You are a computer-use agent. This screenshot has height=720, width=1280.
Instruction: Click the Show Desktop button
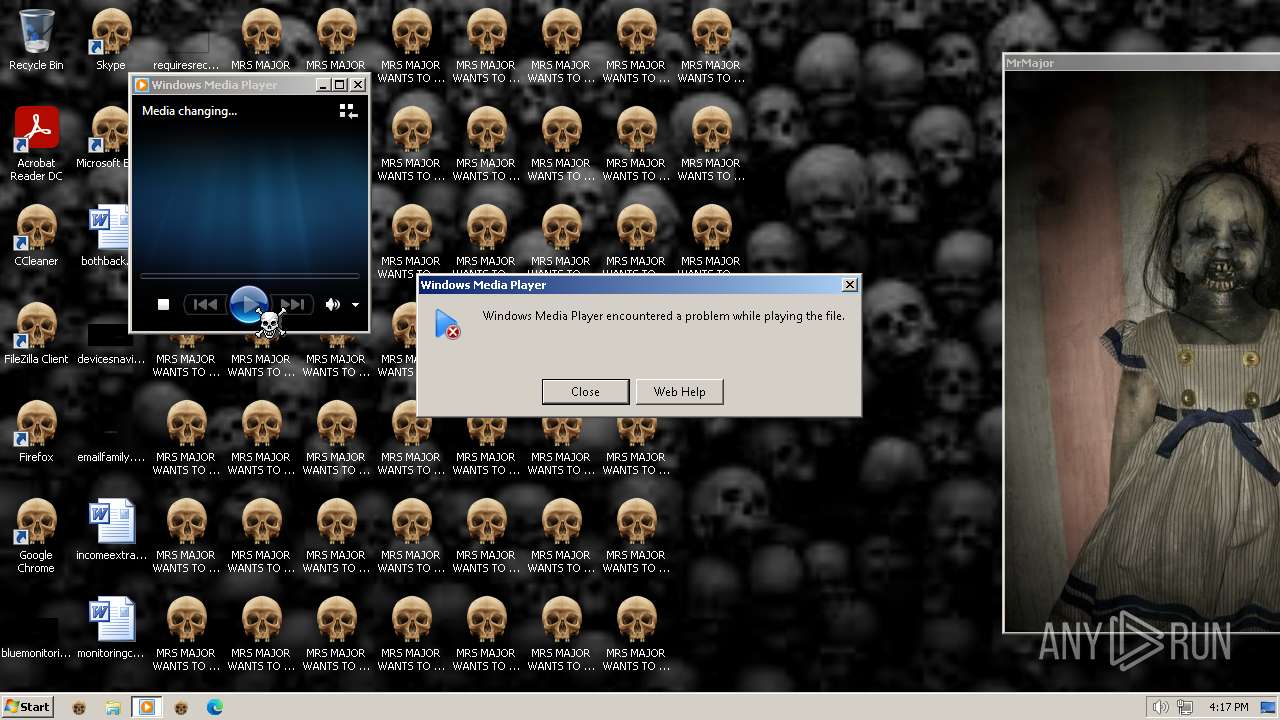[1268, 707]
